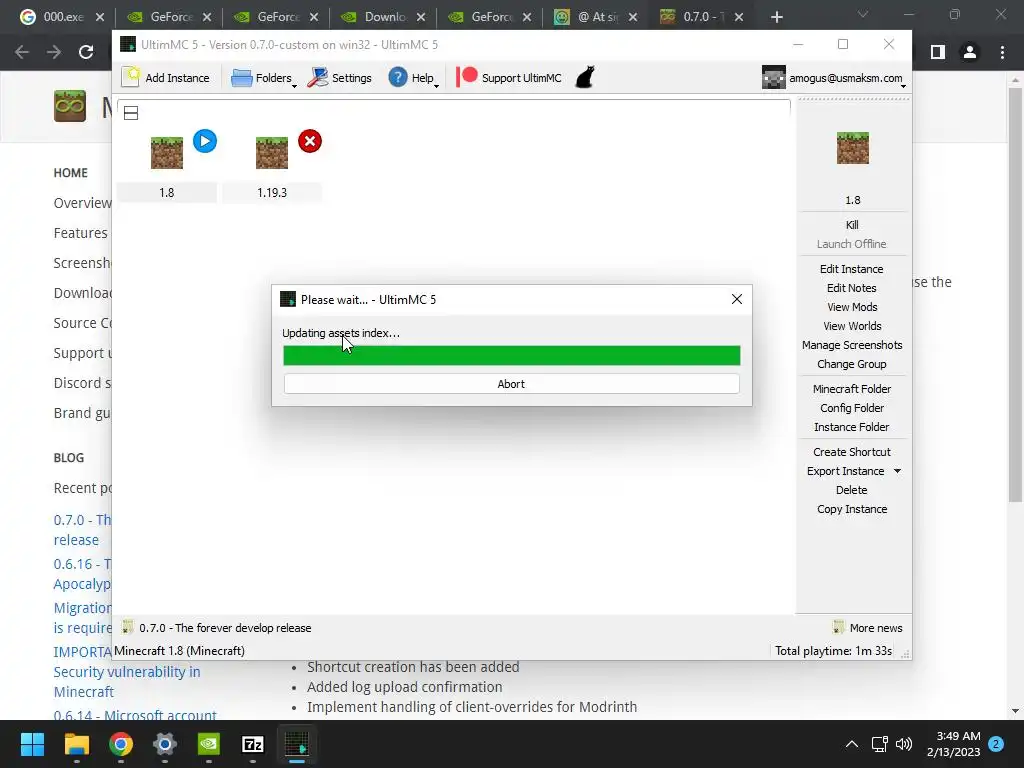
Task: Expand the Export Instance dropdown arrow
Action: [897, 471]
